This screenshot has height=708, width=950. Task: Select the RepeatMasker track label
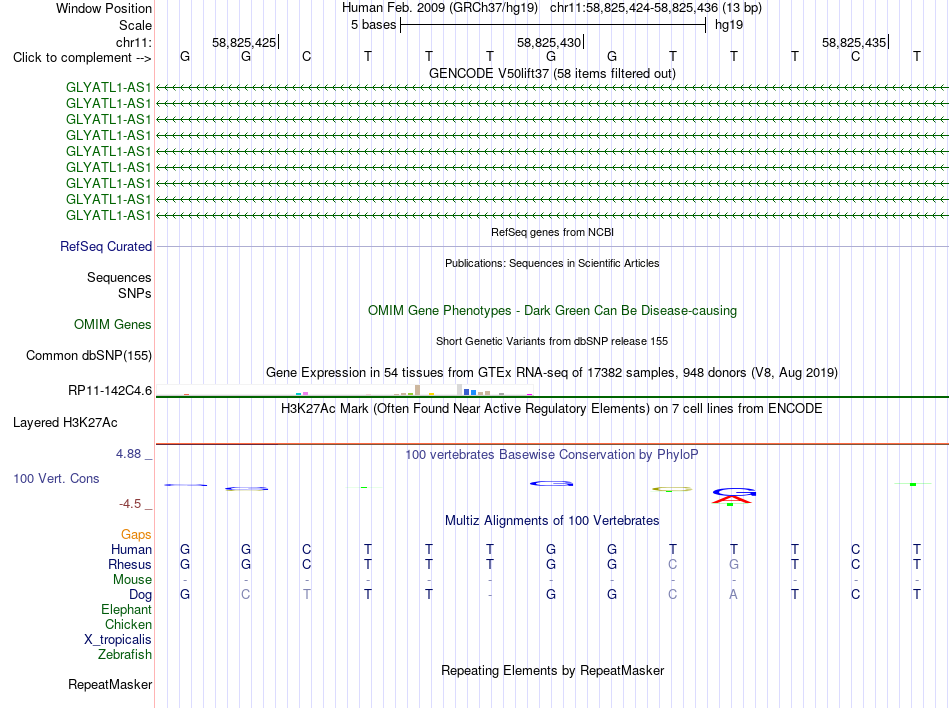(110, 684)
